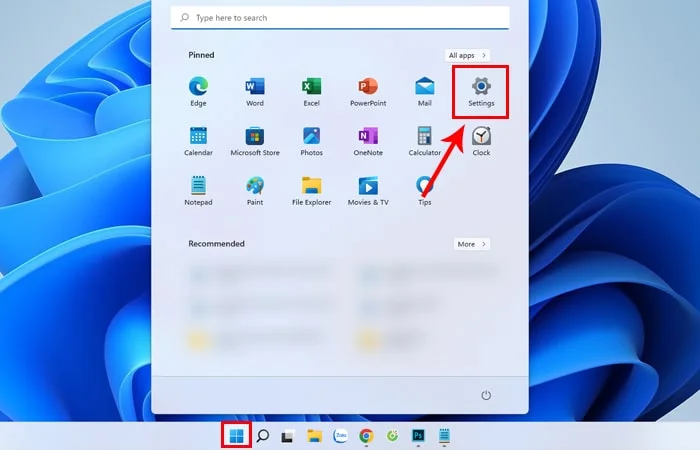Open Zalo from the taskbar

coord(340,435)
